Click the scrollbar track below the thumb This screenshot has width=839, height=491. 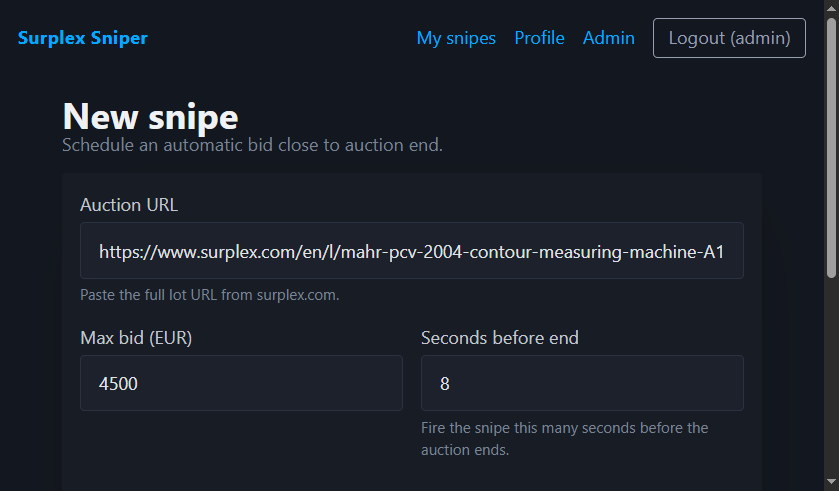tap(831, 380)
